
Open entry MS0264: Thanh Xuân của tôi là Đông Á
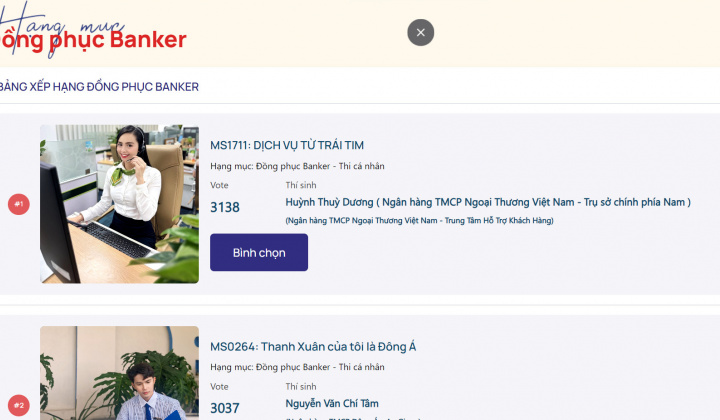tap(313, 347)
